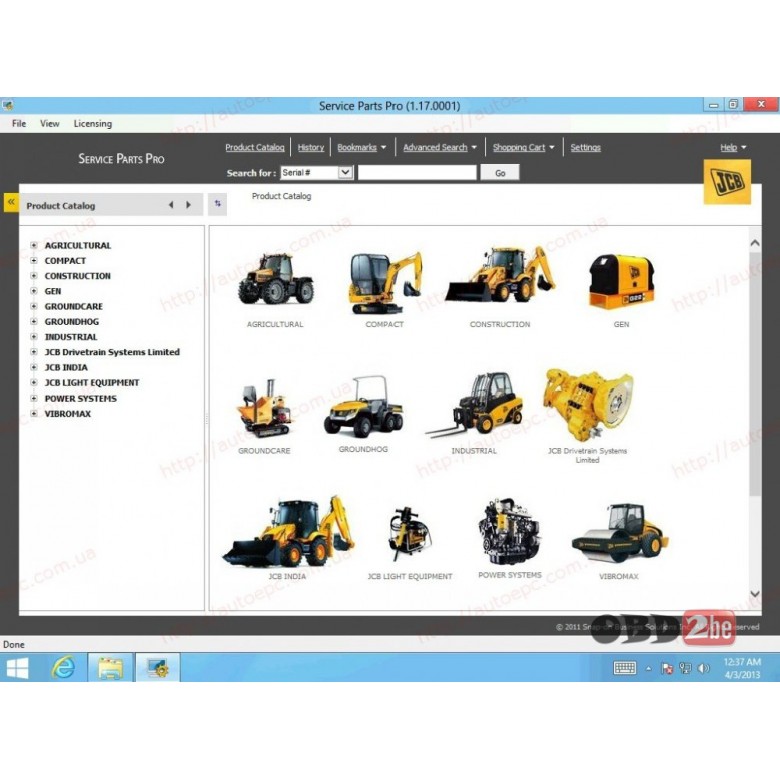This screenshot has width=780, height=780.
Task: Expand the AGRICULTURAL tree node
Action: [x=34, y=245]
